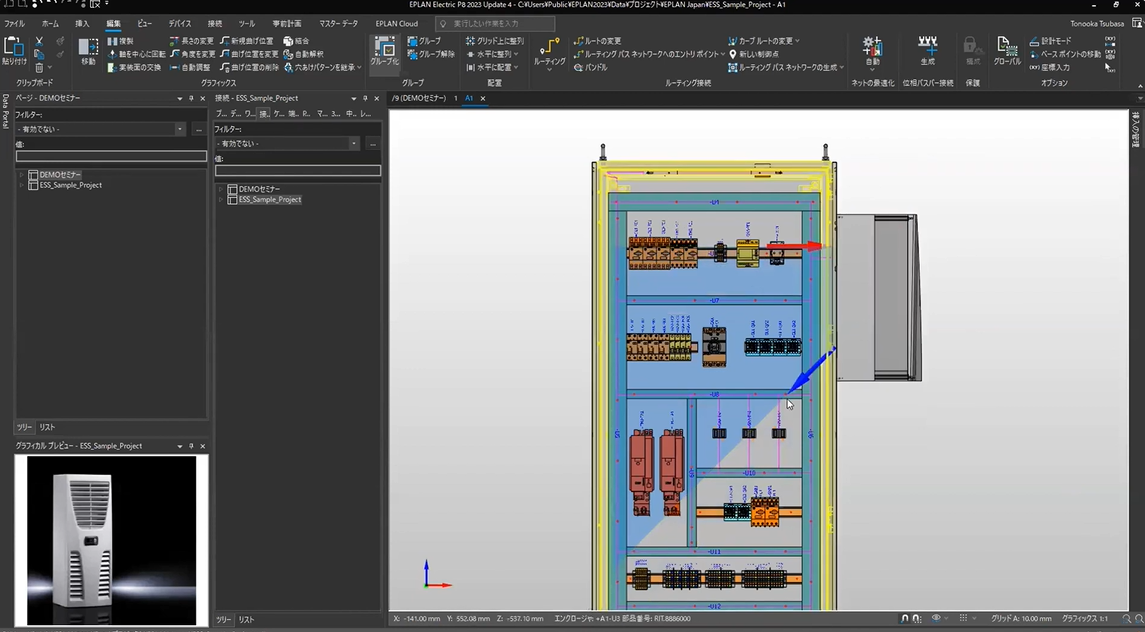
Task: Toggle 設計モード design mode
Action: tap(1050, 41)
